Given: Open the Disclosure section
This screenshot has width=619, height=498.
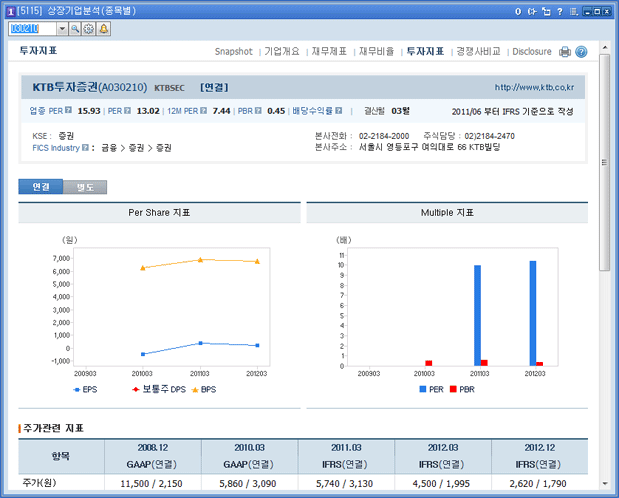Looking at the screenshot, I should click(531, 51).
